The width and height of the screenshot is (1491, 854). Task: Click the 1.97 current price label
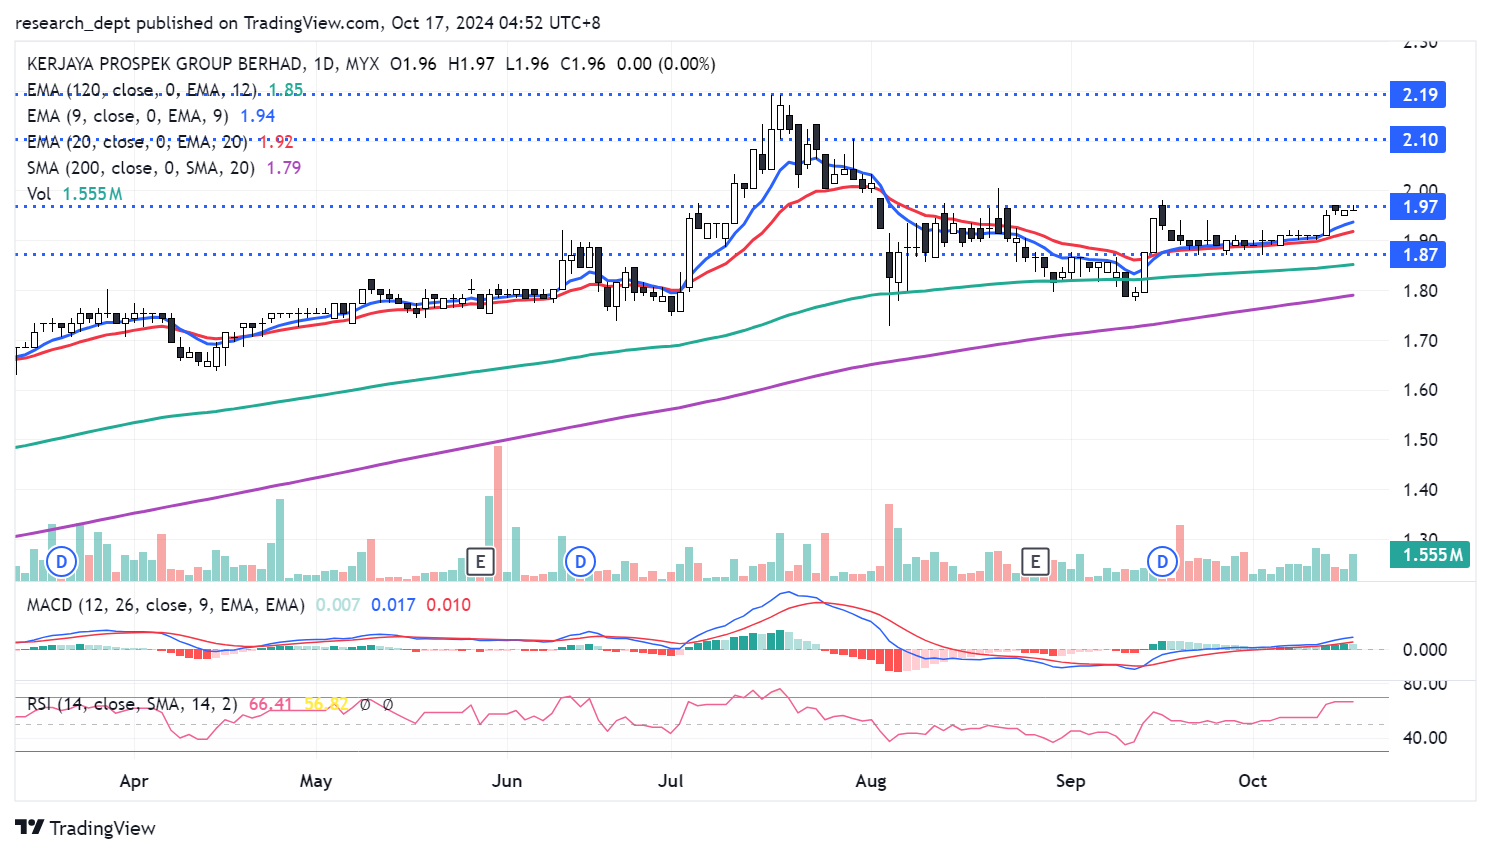click(1419, 207)
